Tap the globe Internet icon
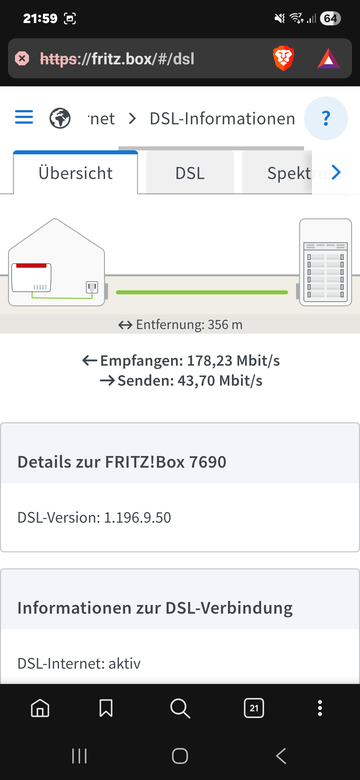360x780 pixels. [x=60, y=118]
